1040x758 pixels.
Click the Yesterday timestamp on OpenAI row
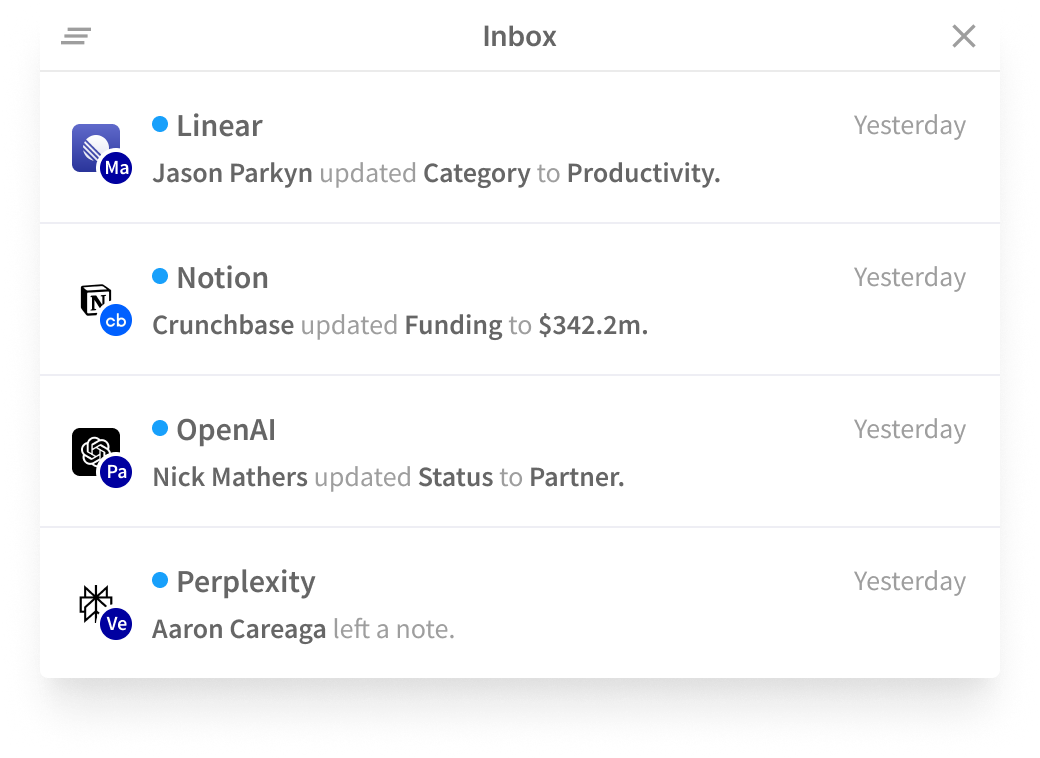pyautogui.click(x=909, y=430)
